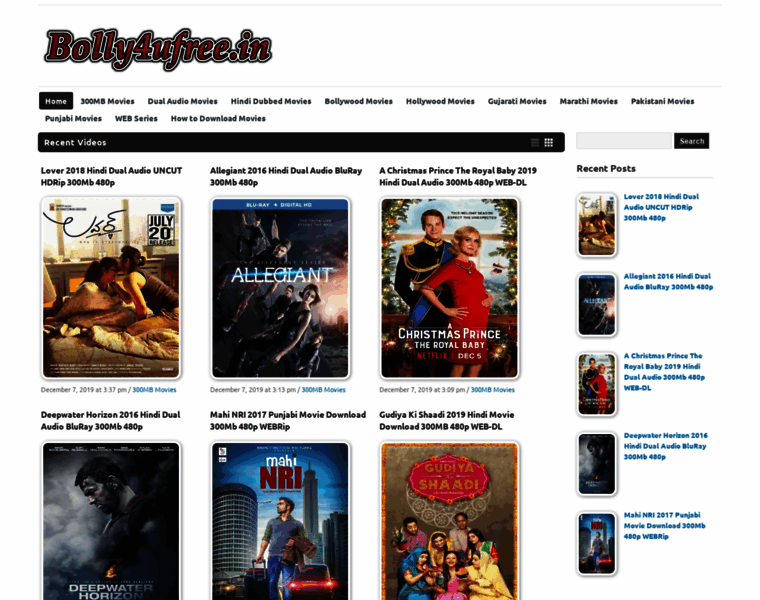Click the Christmas Prince Royal Baby poster
Screen dimensions: 760x600
[449, 288]
